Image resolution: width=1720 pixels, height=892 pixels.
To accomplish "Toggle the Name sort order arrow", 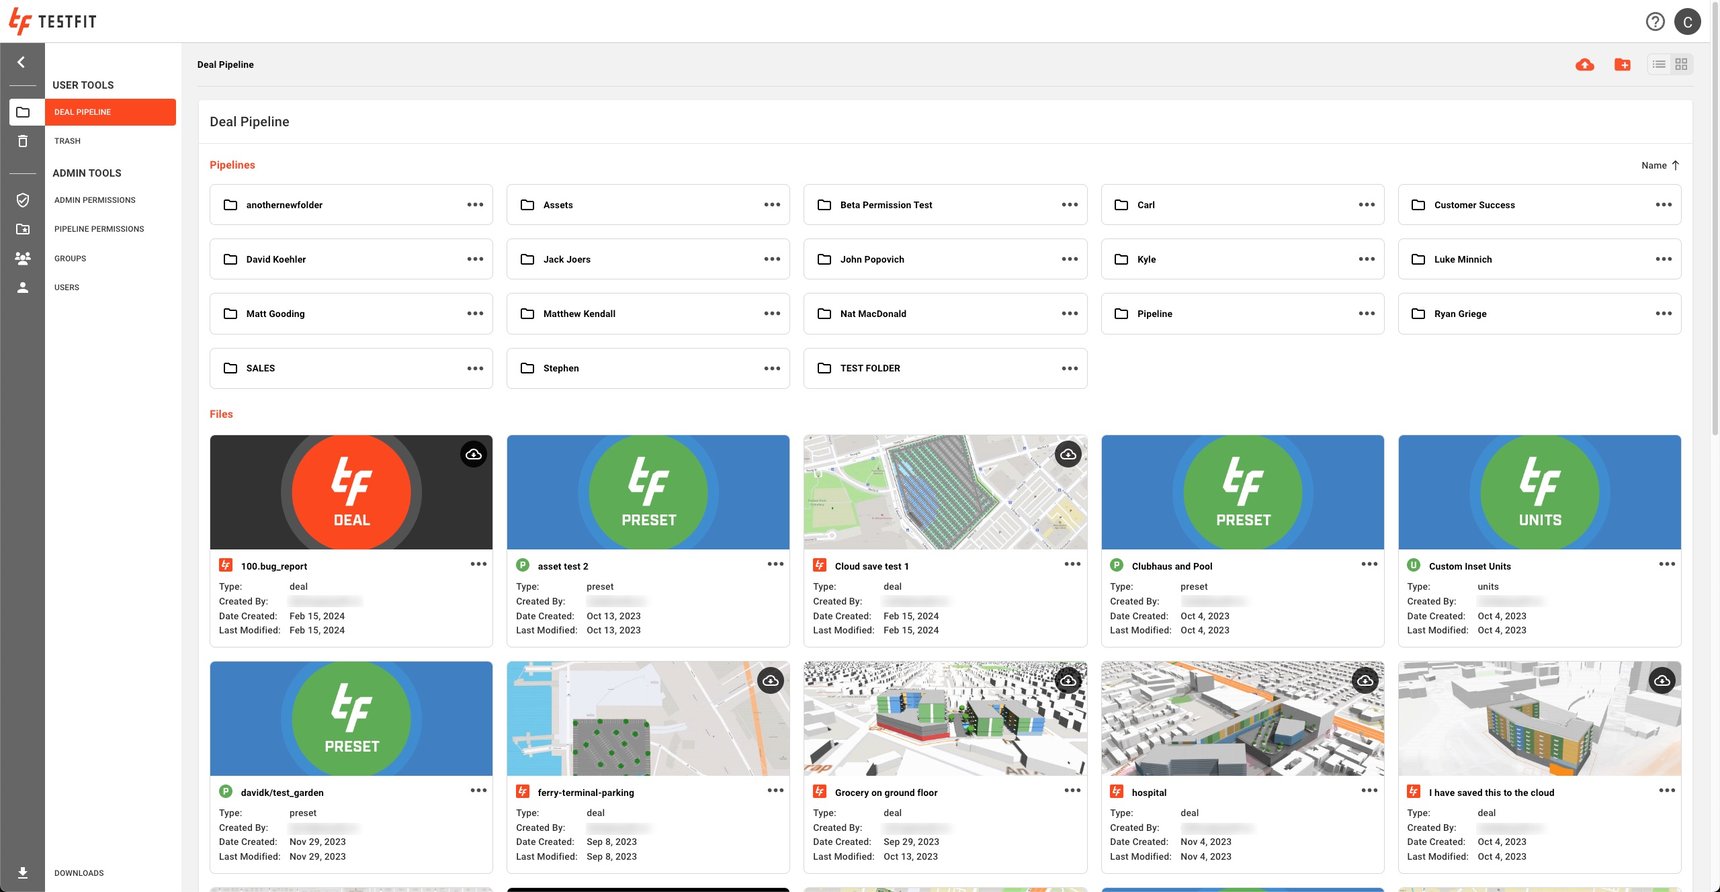I will click(x=1675, y=165).
